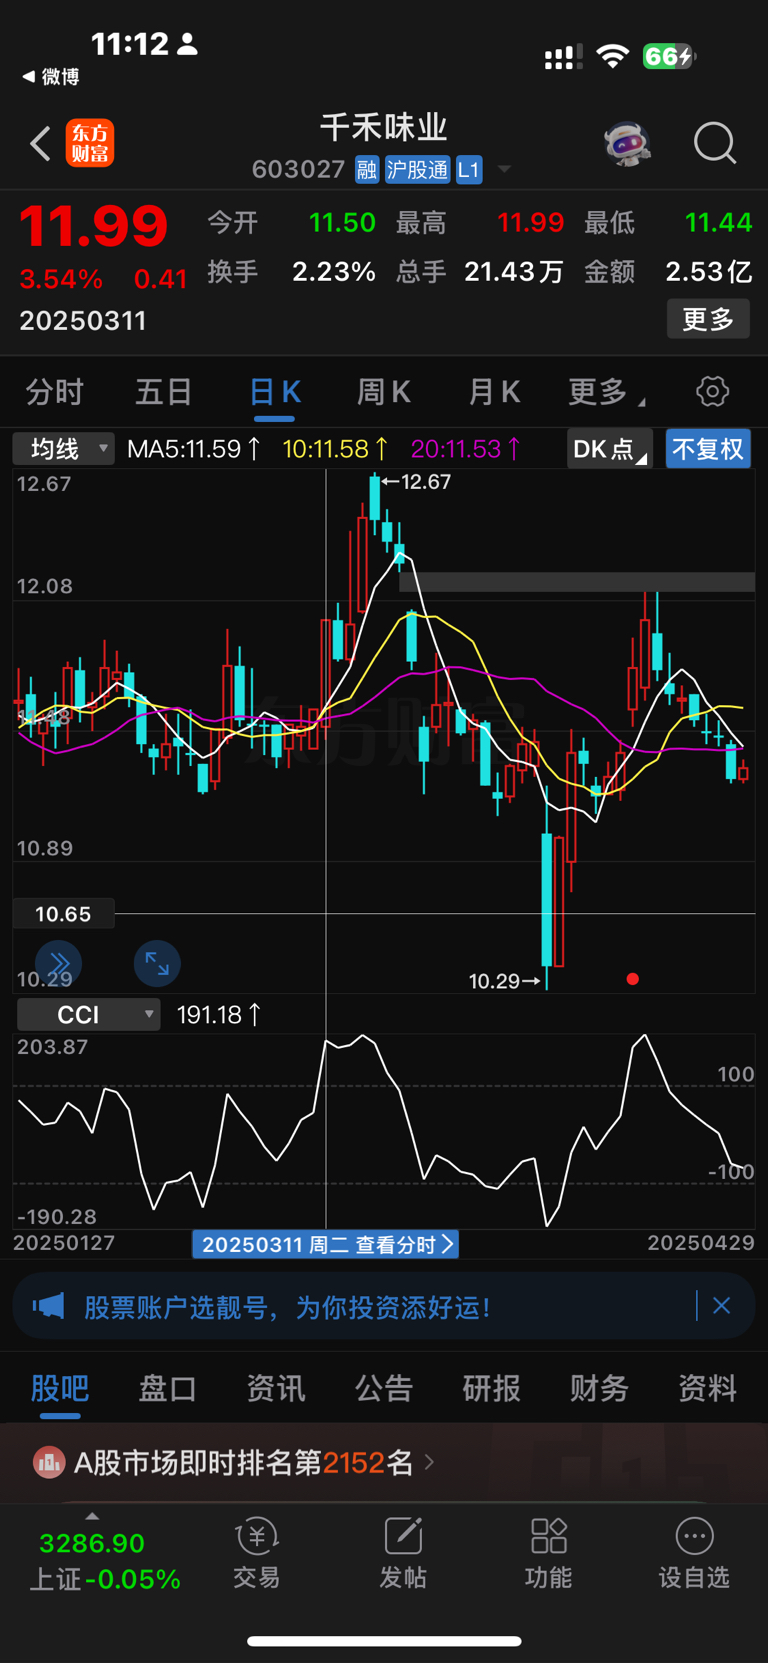Tap the 总手 21.43万 value
768x1663 pixels.
(514, 272)
